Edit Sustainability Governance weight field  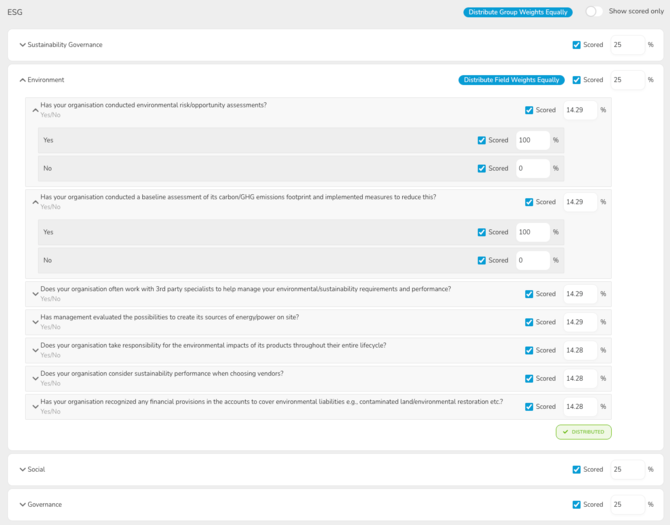(627, 45)
